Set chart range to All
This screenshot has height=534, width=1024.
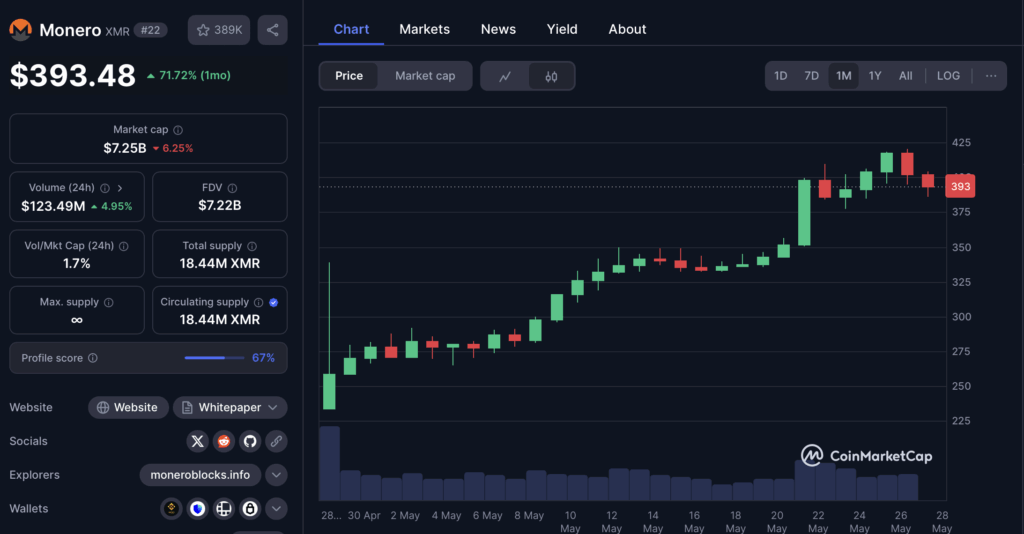905,76
